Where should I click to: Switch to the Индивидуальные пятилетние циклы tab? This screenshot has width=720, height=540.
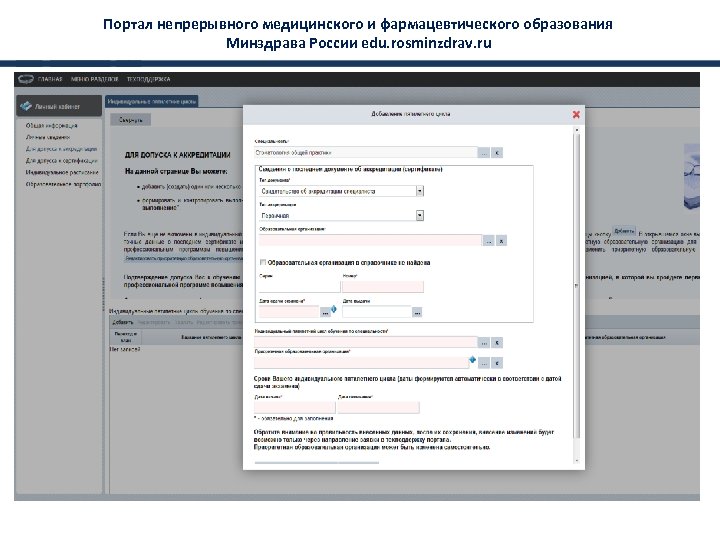coord(152,101)
